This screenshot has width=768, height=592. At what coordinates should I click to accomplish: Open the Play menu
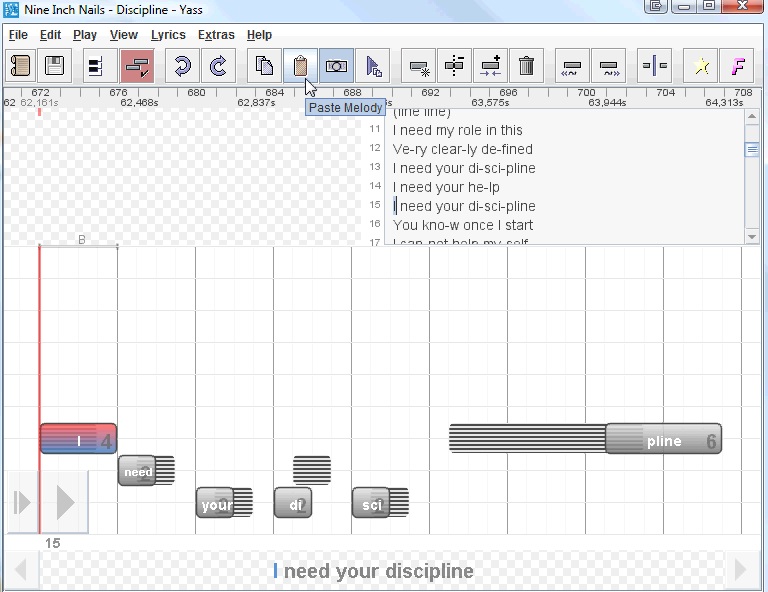click(85, 35)
